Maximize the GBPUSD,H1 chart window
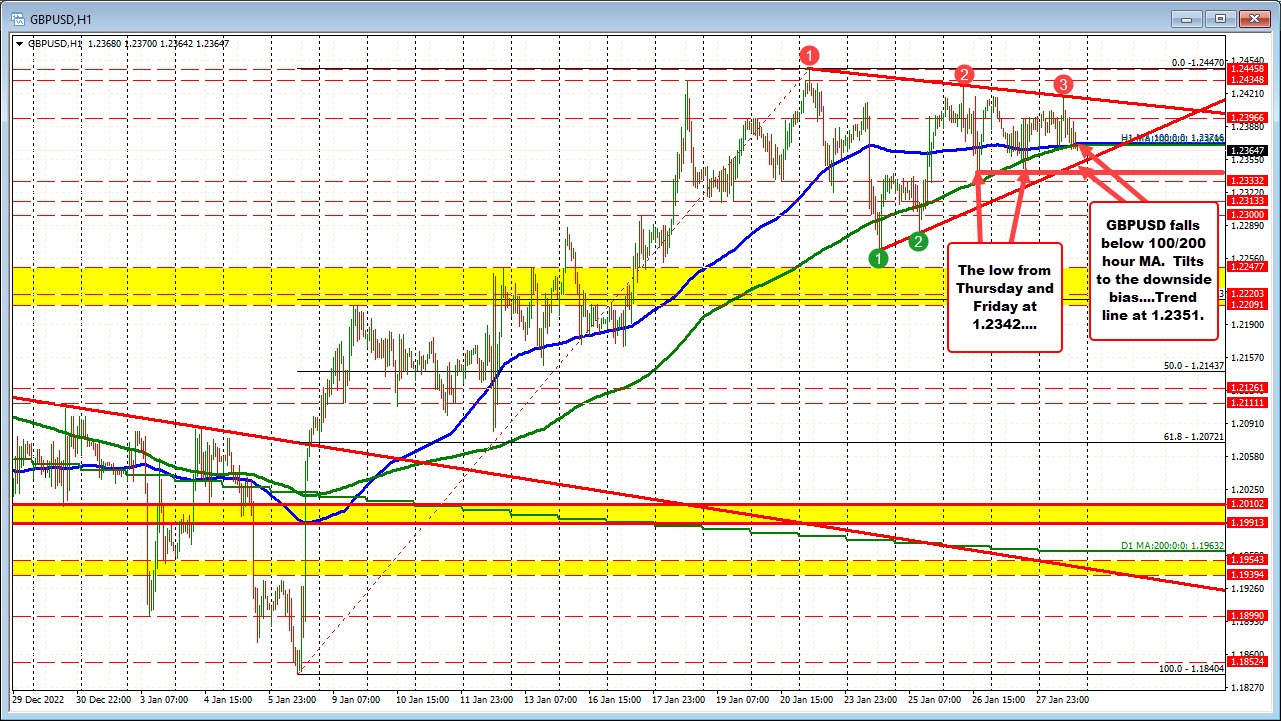 point(1221,18)
